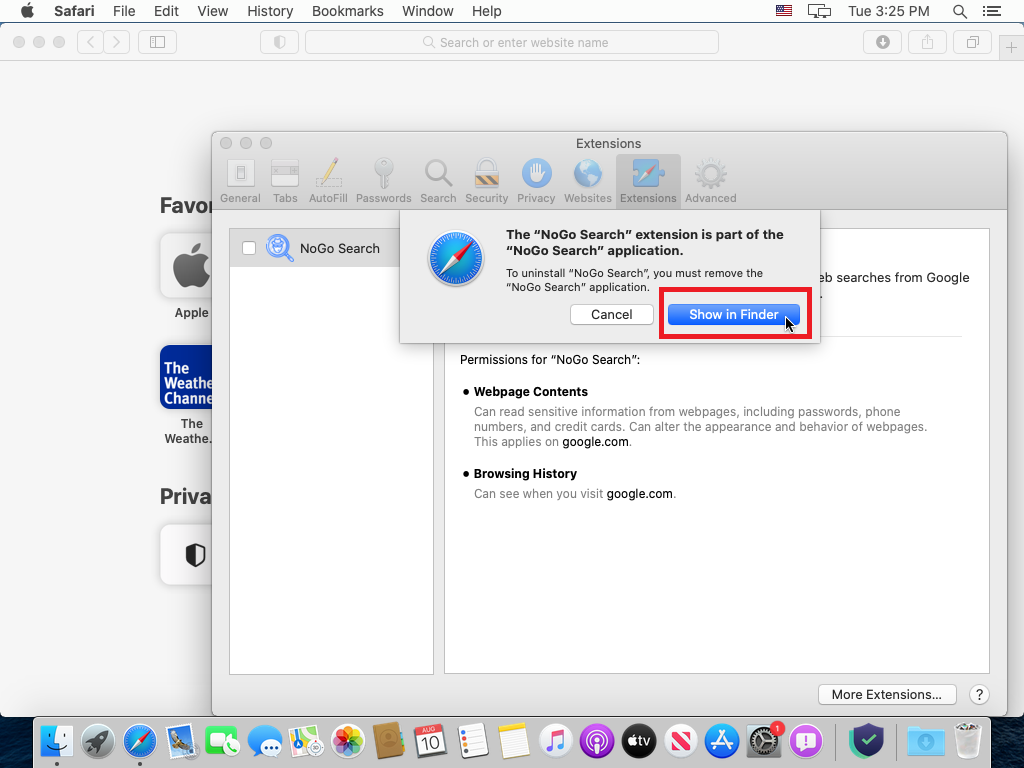Select the NoGo Search extension icon
The width and height of the screenshot is (1024, 768).
[x=280, y=248]
